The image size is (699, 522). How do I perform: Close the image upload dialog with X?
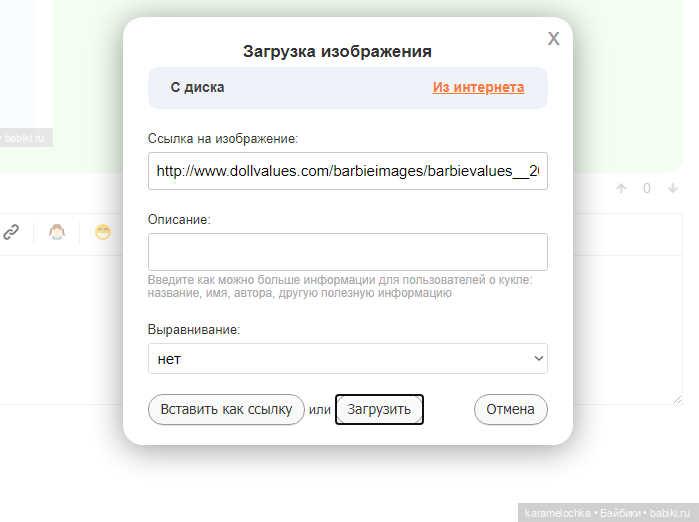tap(553, 39)
